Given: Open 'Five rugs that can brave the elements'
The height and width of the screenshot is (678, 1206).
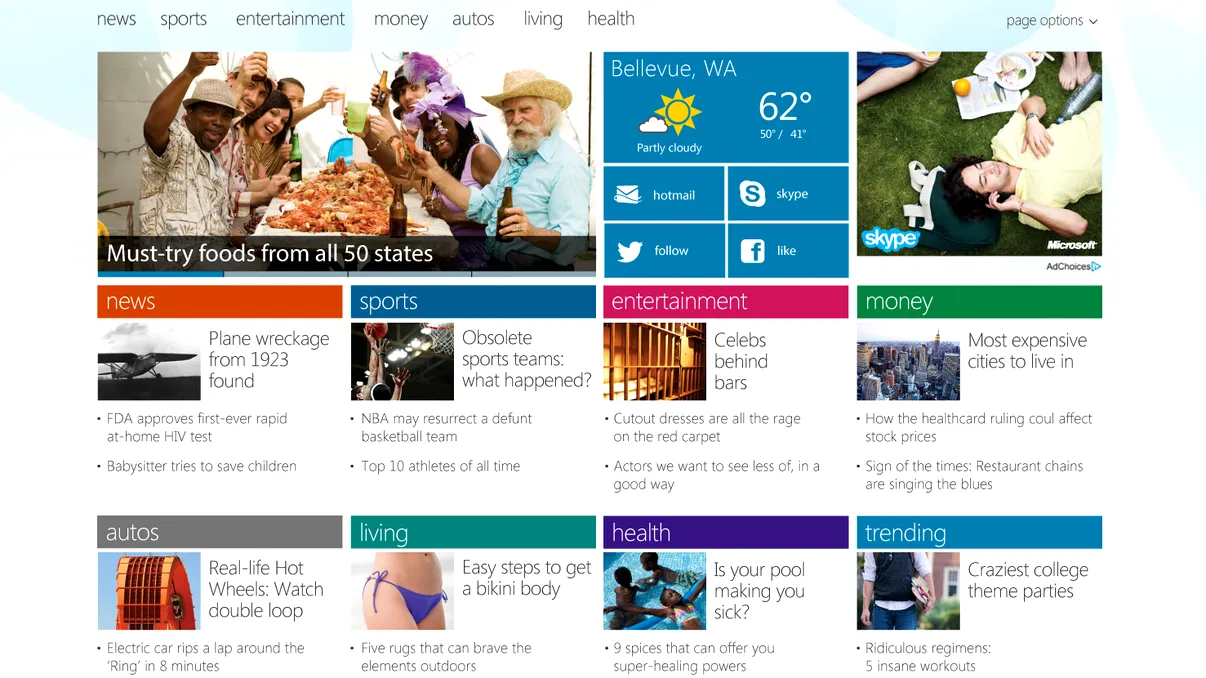Looking at the screenshot, I should point(446,657).
